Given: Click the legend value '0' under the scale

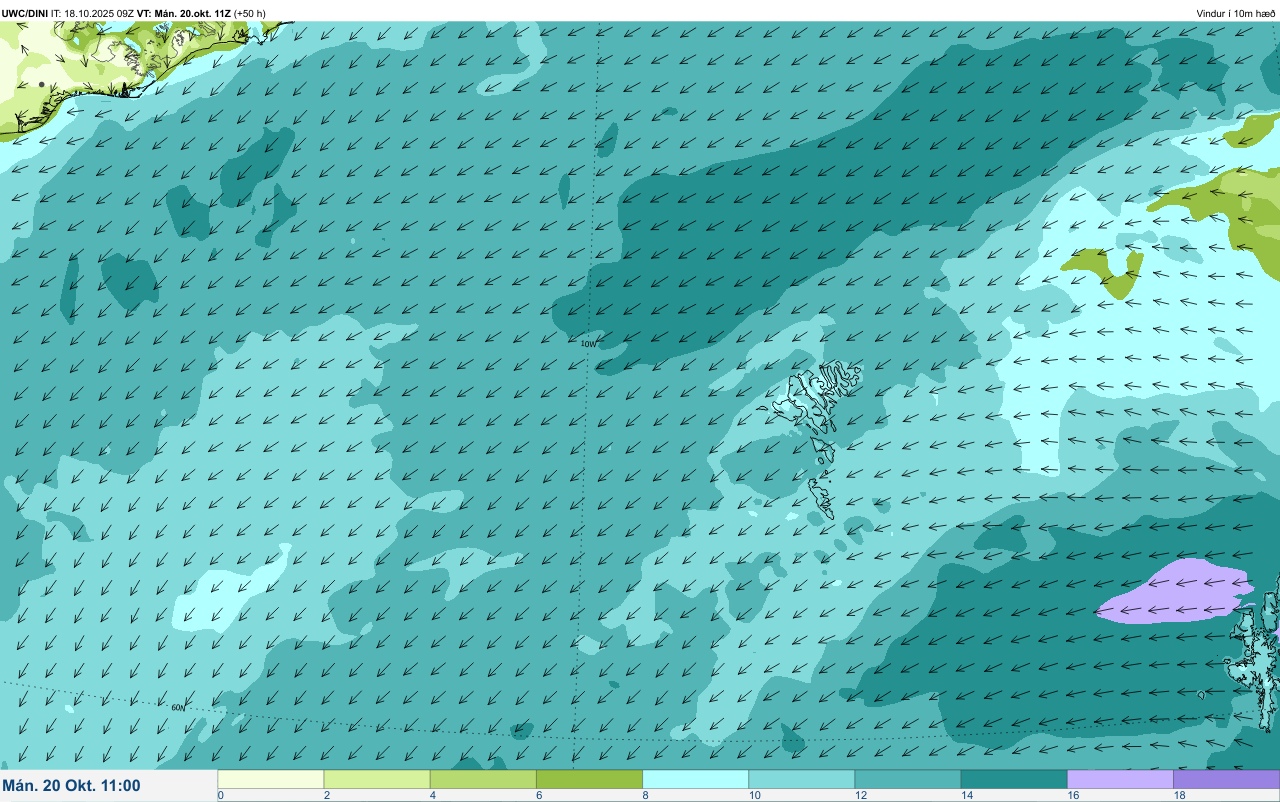Looking at the screenshot, I should pyautogui.click(x=220, y=796).
